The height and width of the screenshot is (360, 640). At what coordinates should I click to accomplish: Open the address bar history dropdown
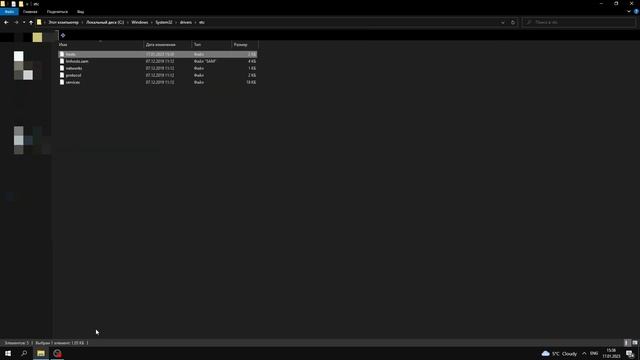tap(503, 22)
